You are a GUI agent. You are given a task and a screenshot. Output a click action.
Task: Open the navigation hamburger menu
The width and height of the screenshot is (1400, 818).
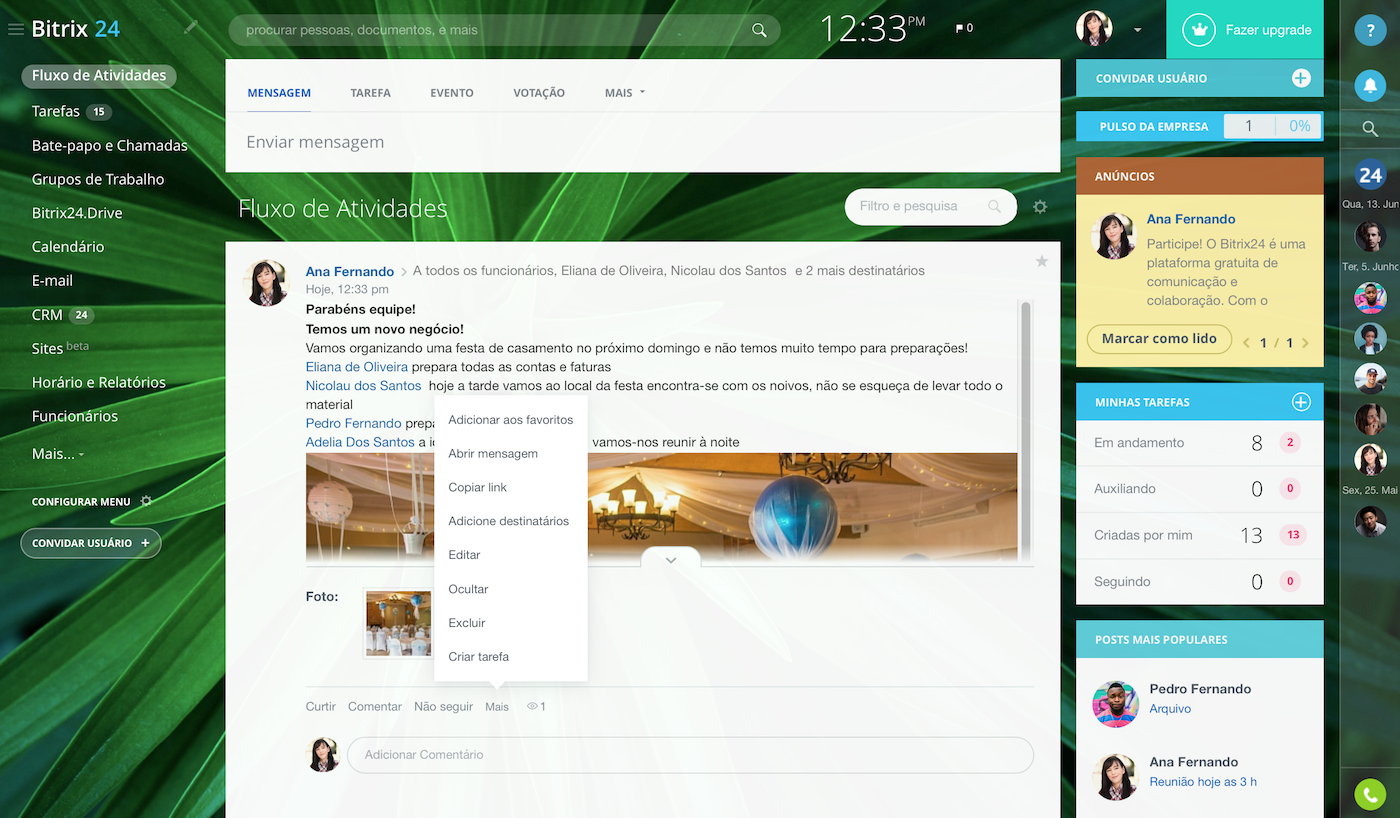pyautogui.click(x=15, y=29)
